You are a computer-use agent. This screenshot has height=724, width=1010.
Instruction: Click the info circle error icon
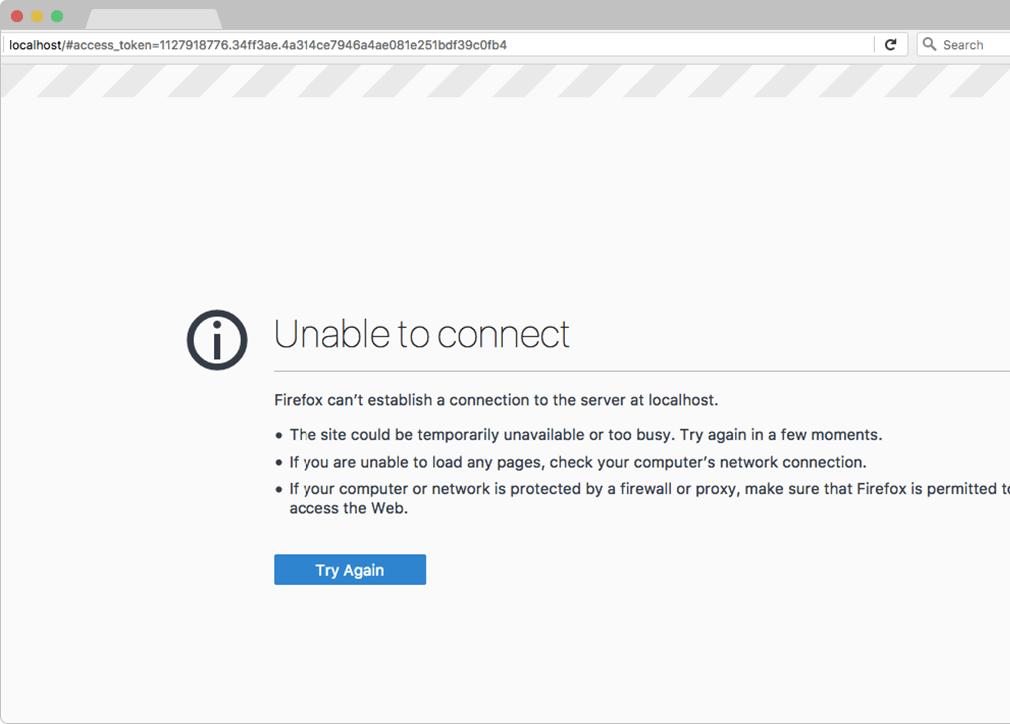coord(217,340)
